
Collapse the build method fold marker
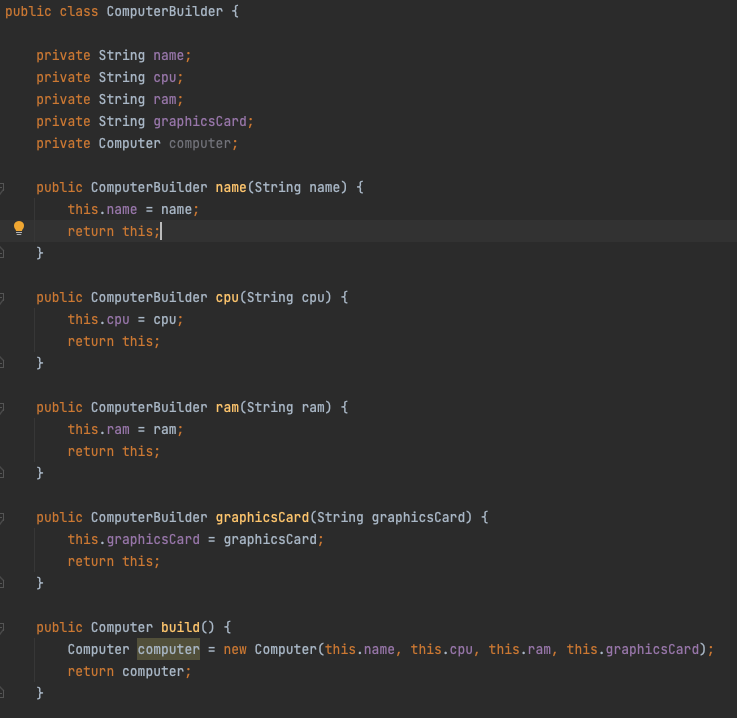click(2, 628)
